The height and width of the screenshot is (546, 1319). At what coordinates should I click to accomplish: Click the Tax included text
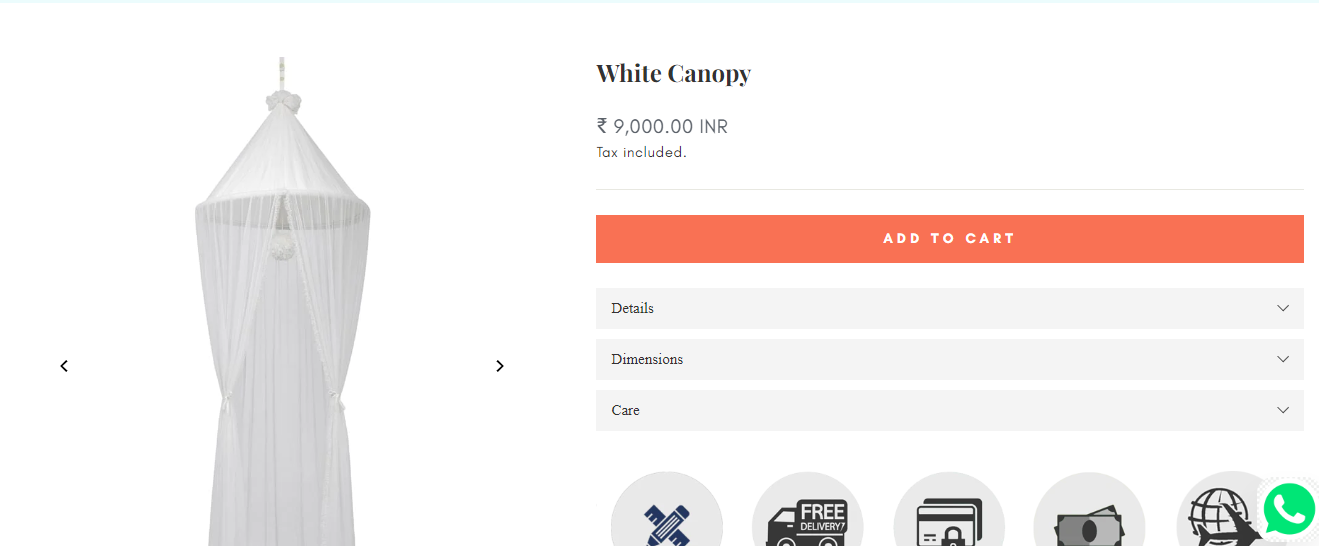[x=641, y=152]
